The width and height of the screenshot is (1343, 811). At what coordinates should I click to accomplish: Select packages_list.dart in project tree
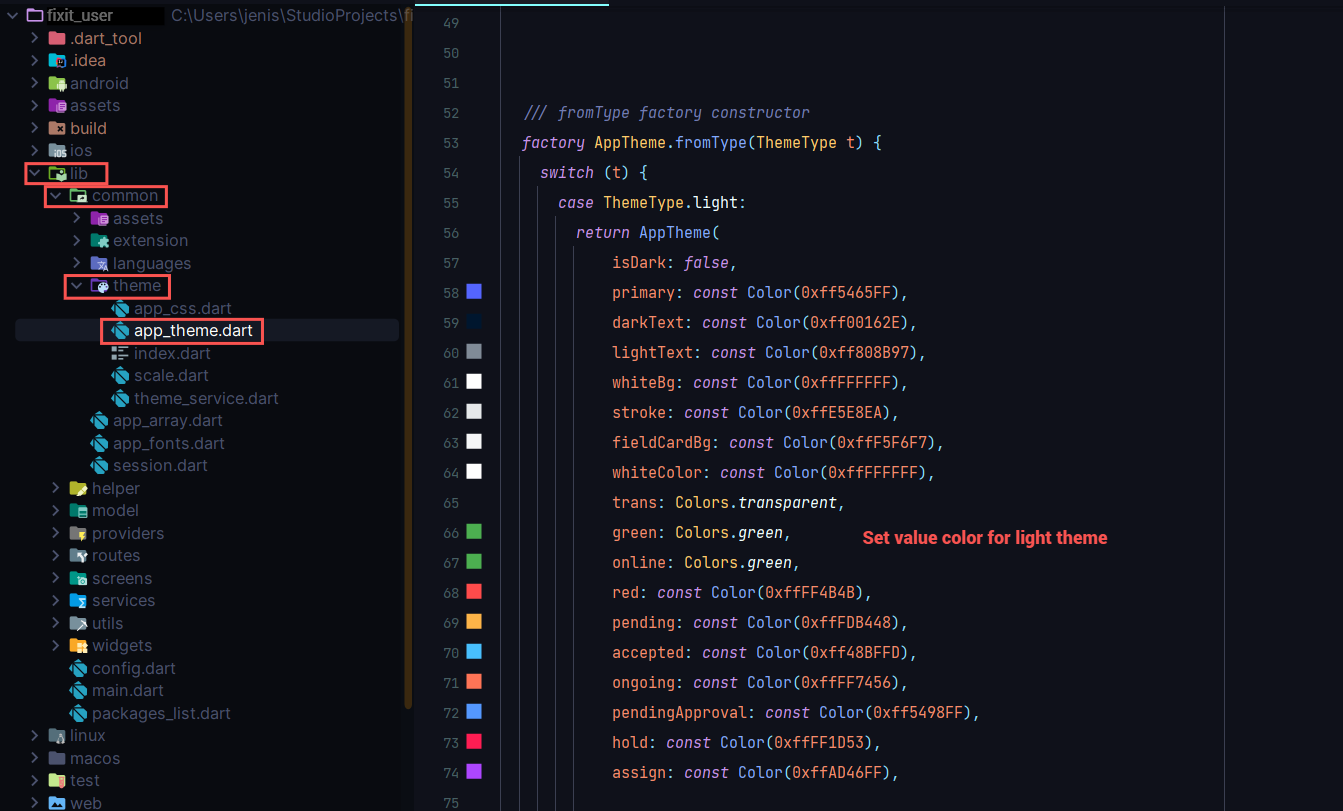pyautogui.click(x=161, y=713)
